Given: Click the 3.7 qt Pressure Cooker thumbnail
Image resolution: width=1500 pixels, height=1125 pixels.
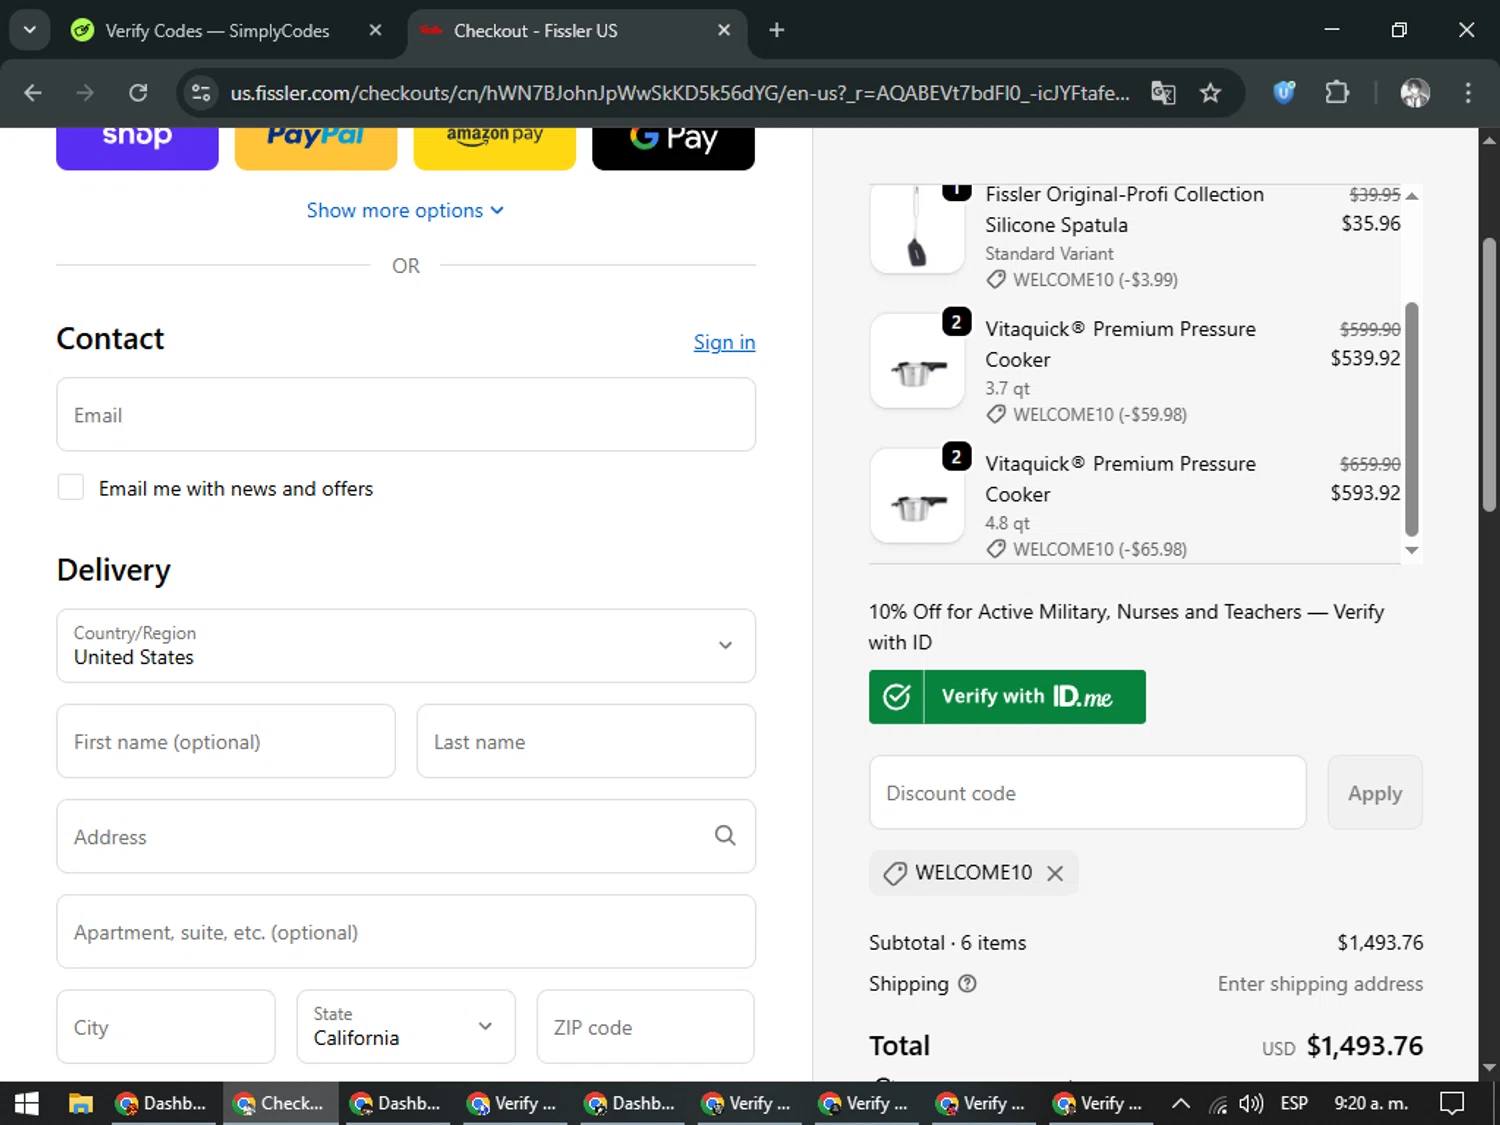Looking at the screenshot, I should tap(917, 361).
